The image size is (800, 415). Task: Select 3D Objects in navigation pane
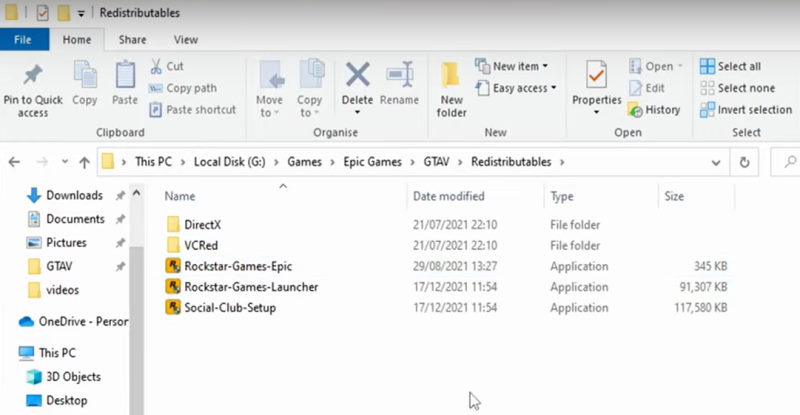point(64,376)
